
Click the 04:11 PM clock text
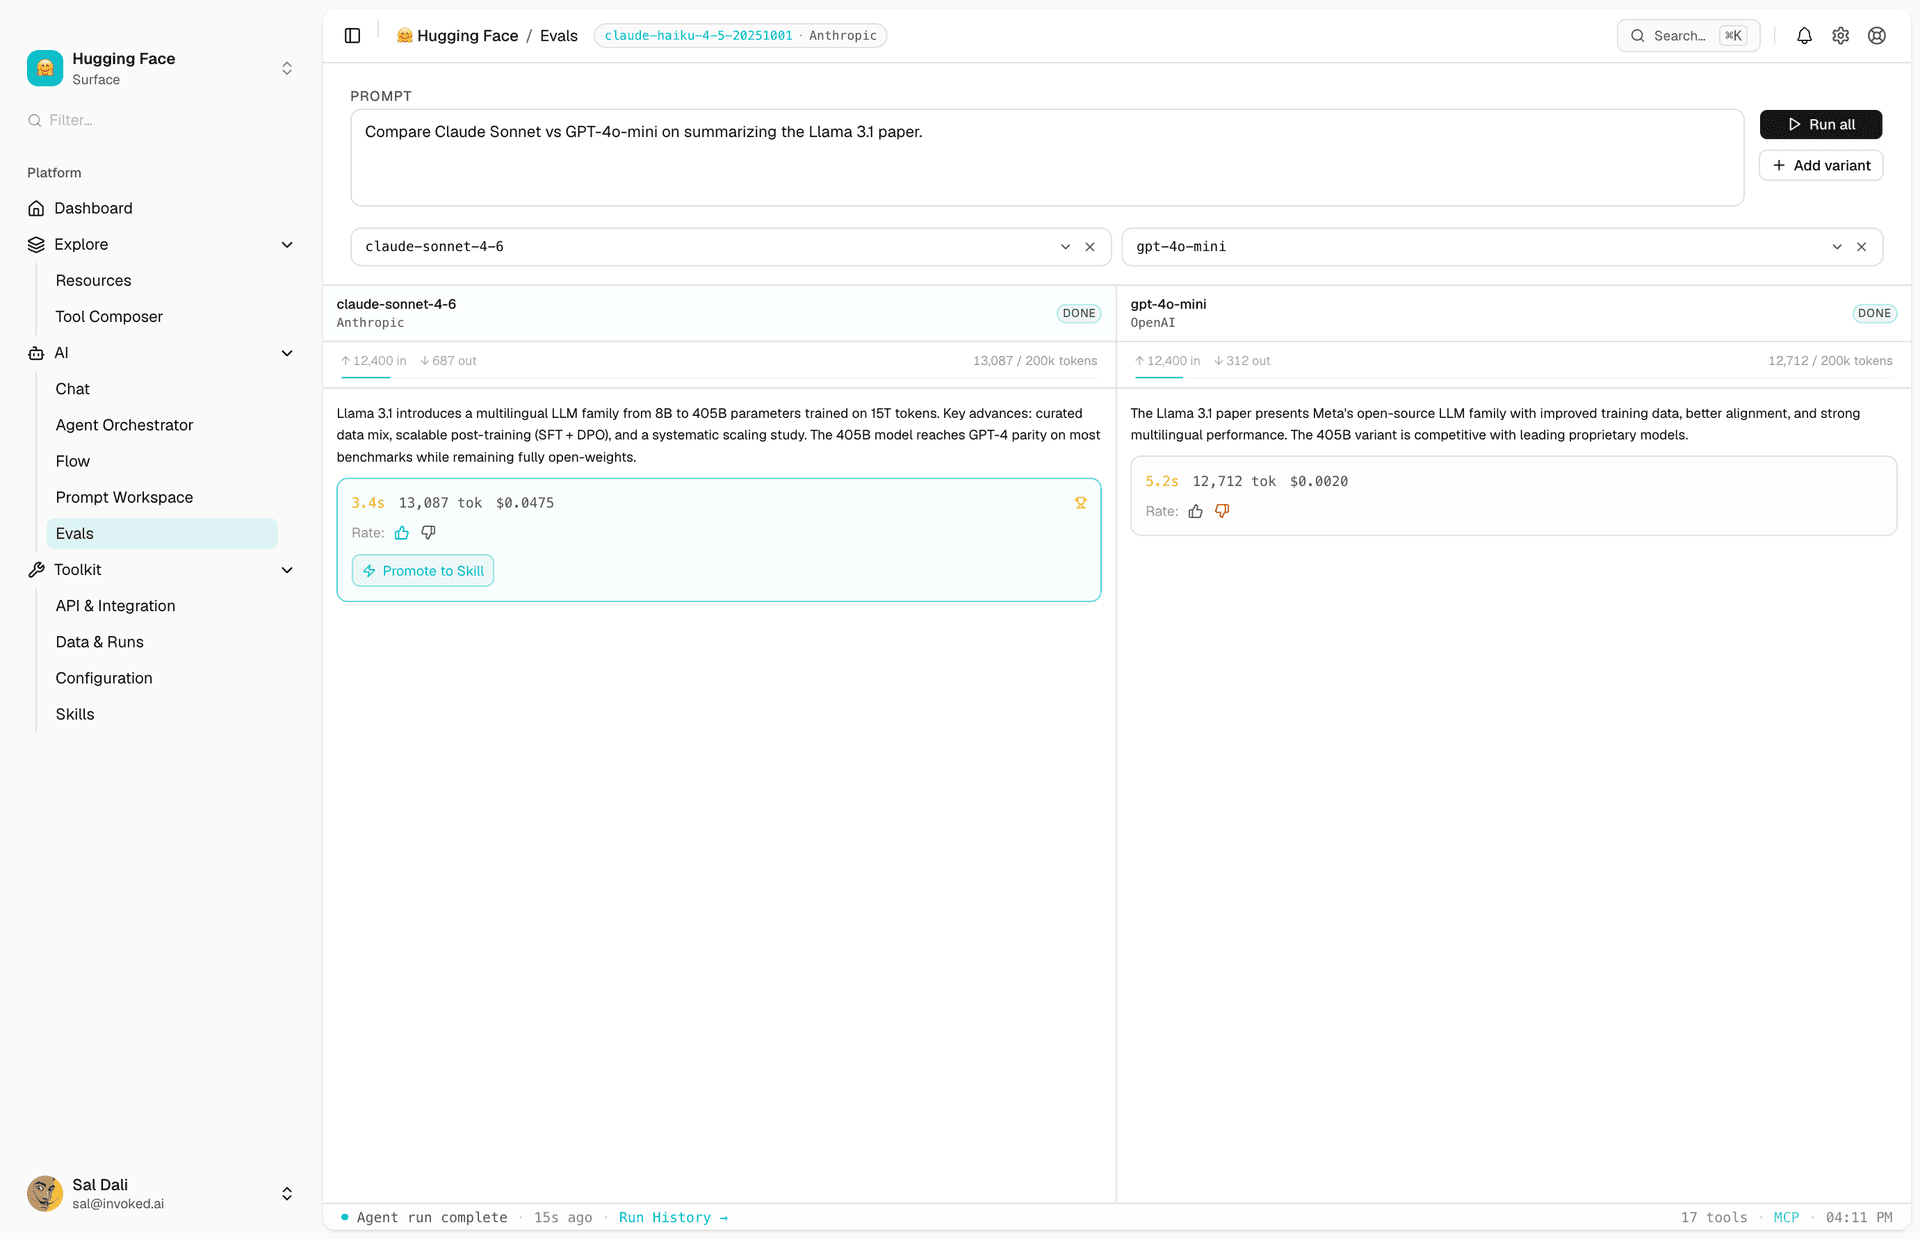coord(1859,1218)
